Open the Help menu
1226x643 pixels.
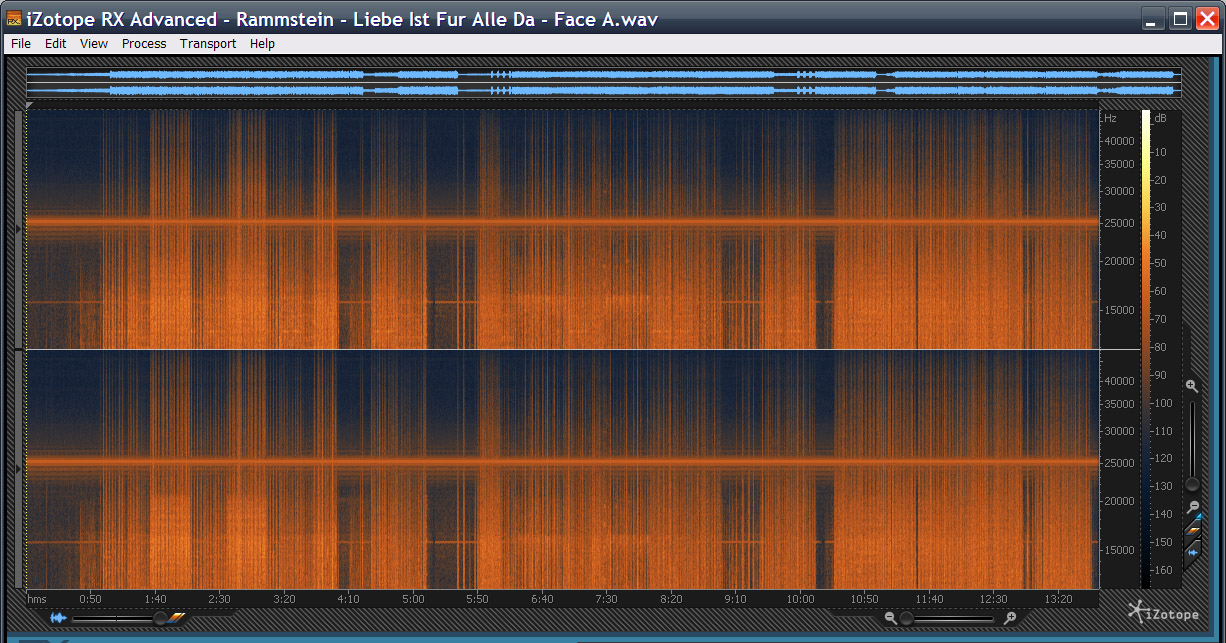[x=262, y=43]
